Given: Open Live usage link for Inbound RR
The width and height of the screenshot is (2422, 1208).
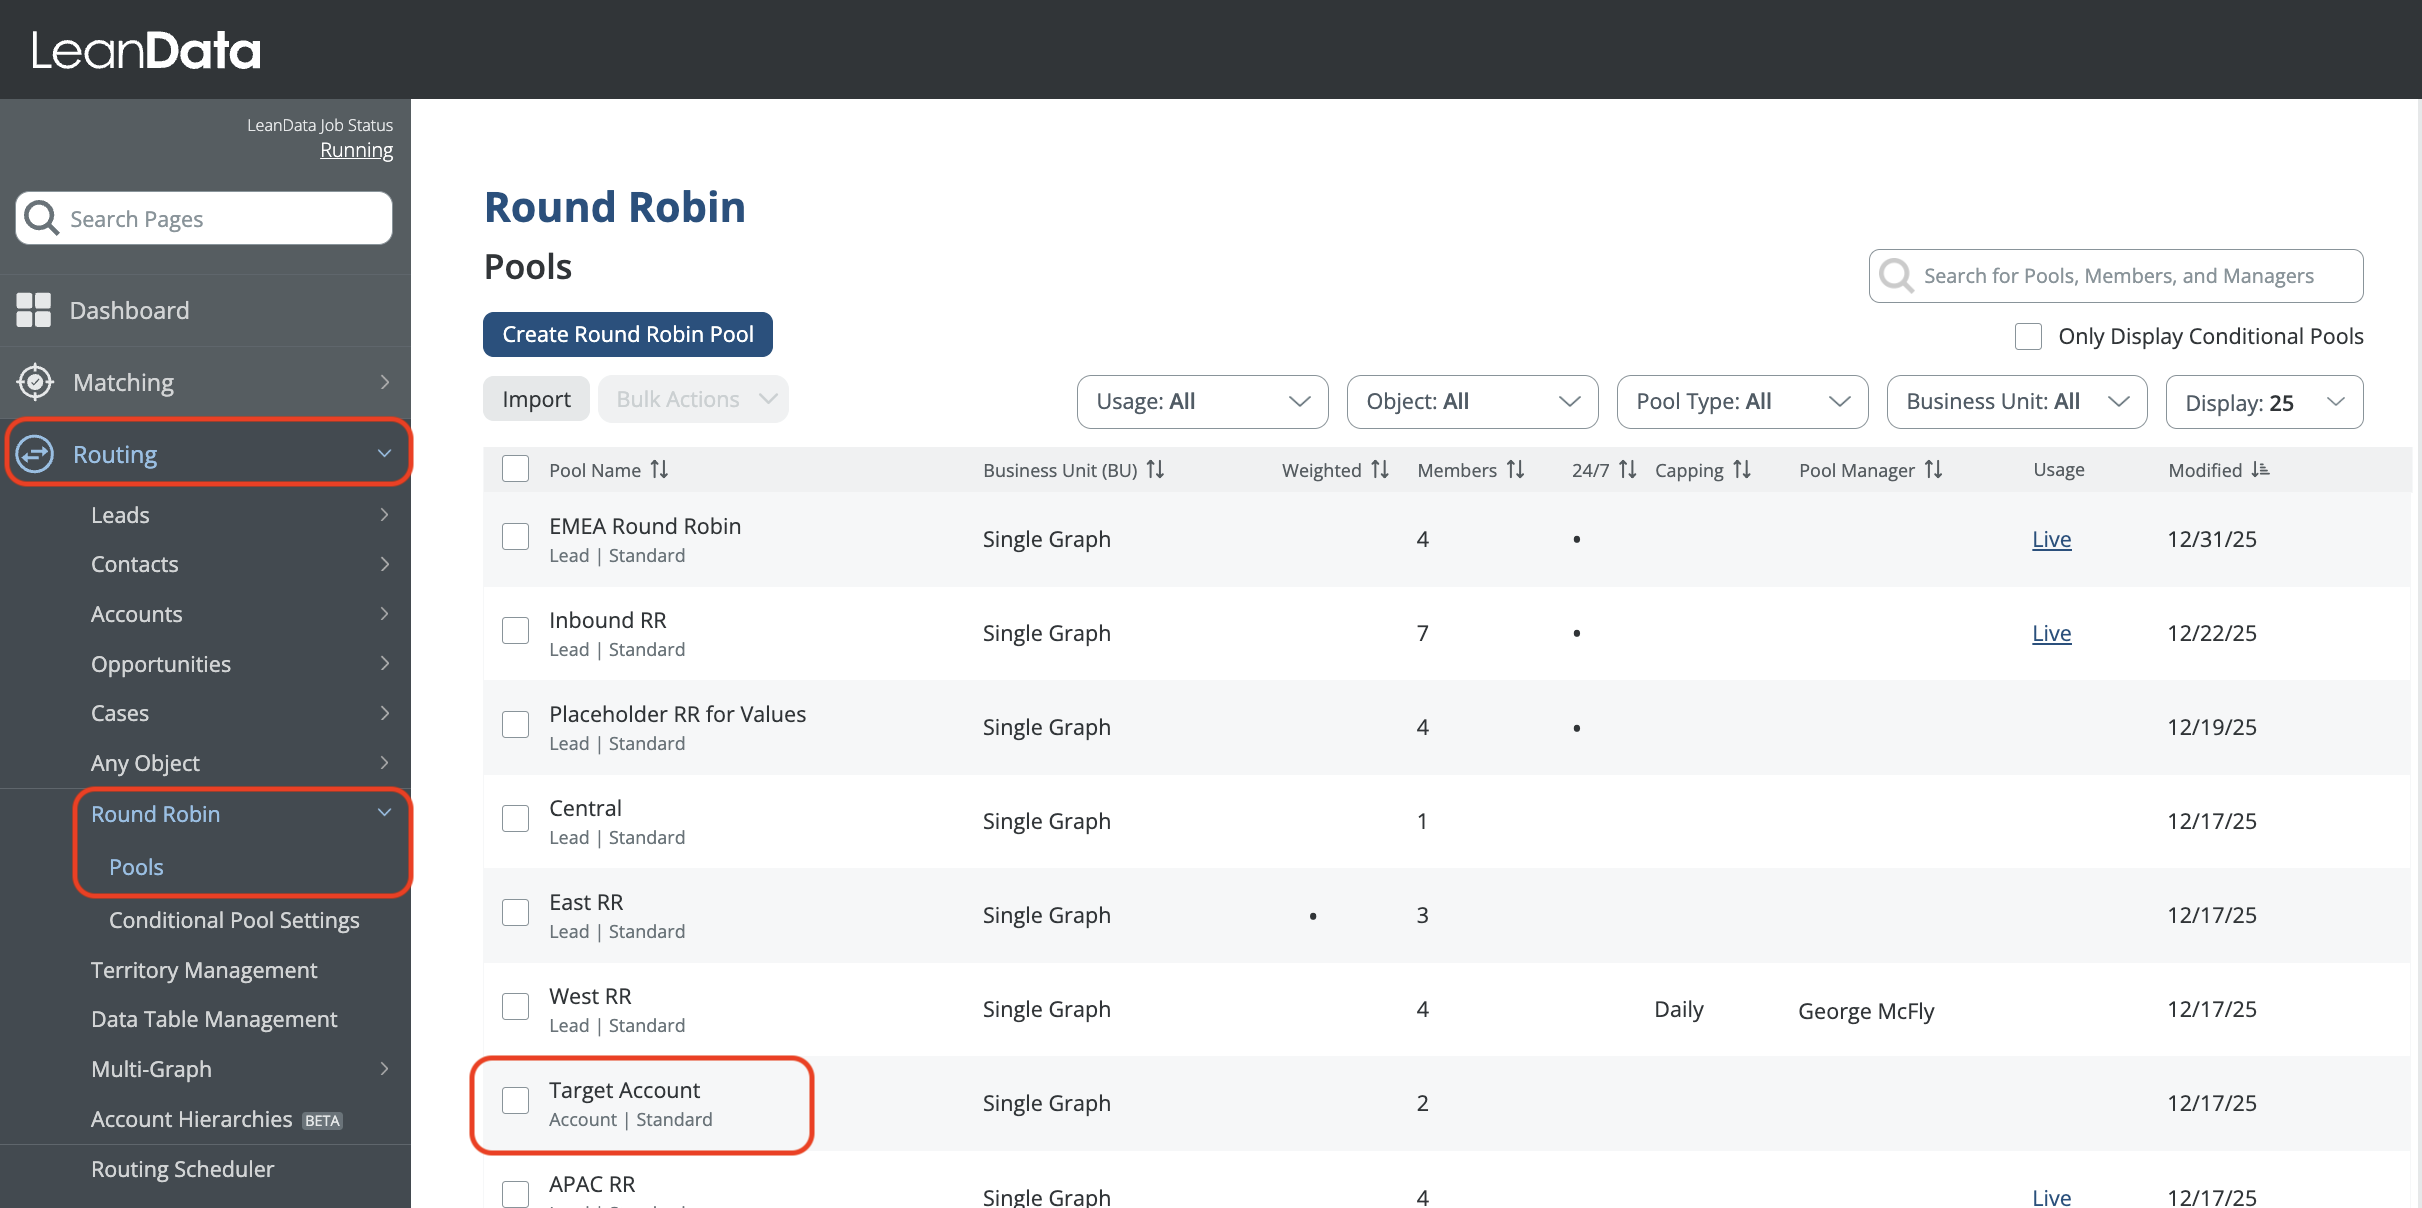Looking at the screenshot, I should click(2051, 633).
